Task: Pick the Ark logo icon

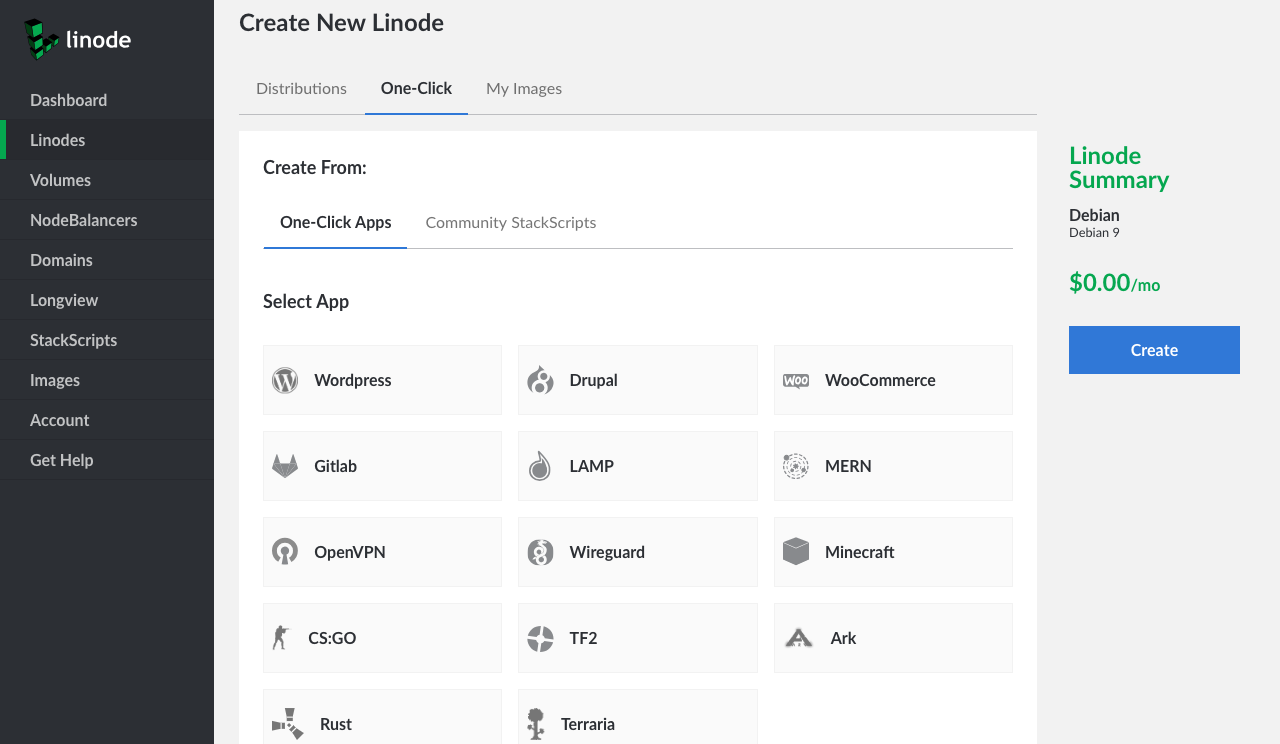Action: [x=798, y=638]
